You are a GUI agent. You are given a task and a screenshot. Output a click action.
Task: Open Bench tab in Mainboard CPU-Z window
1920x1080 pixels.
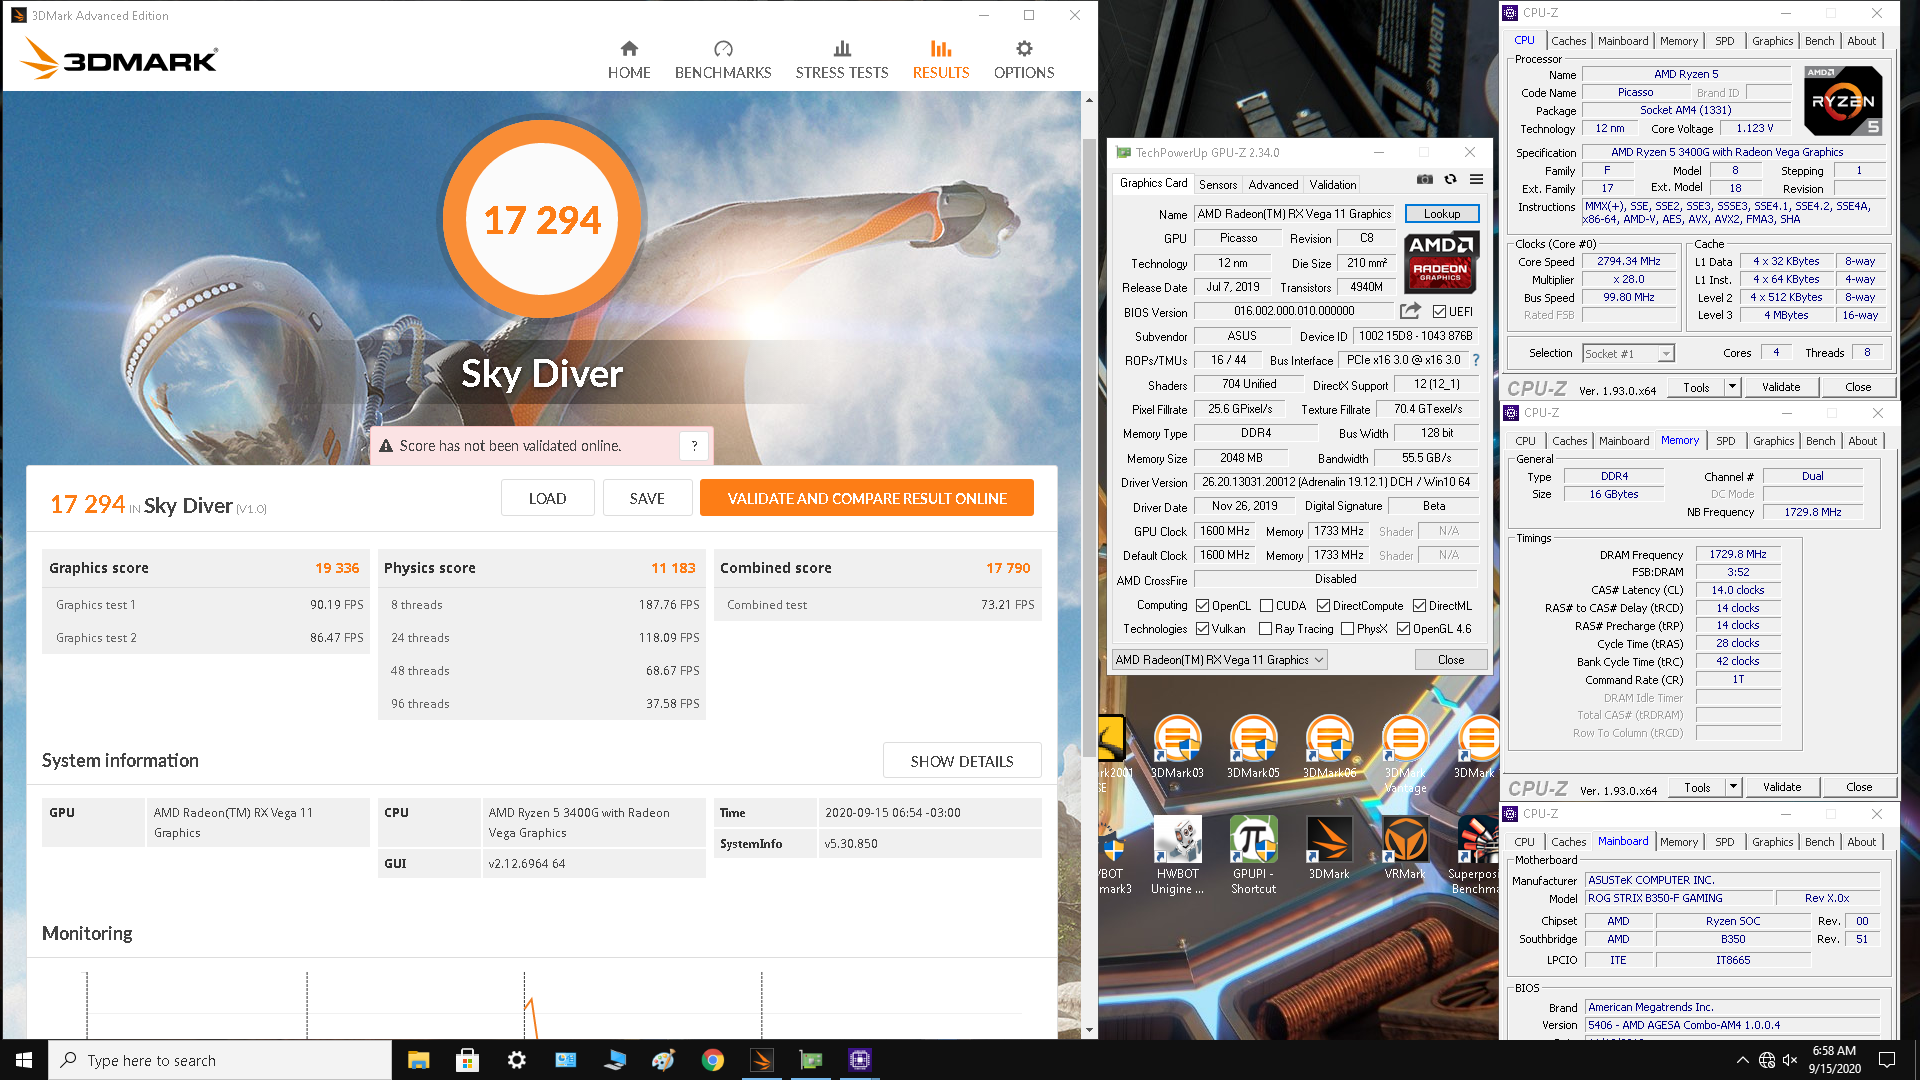pos(1820,842)
